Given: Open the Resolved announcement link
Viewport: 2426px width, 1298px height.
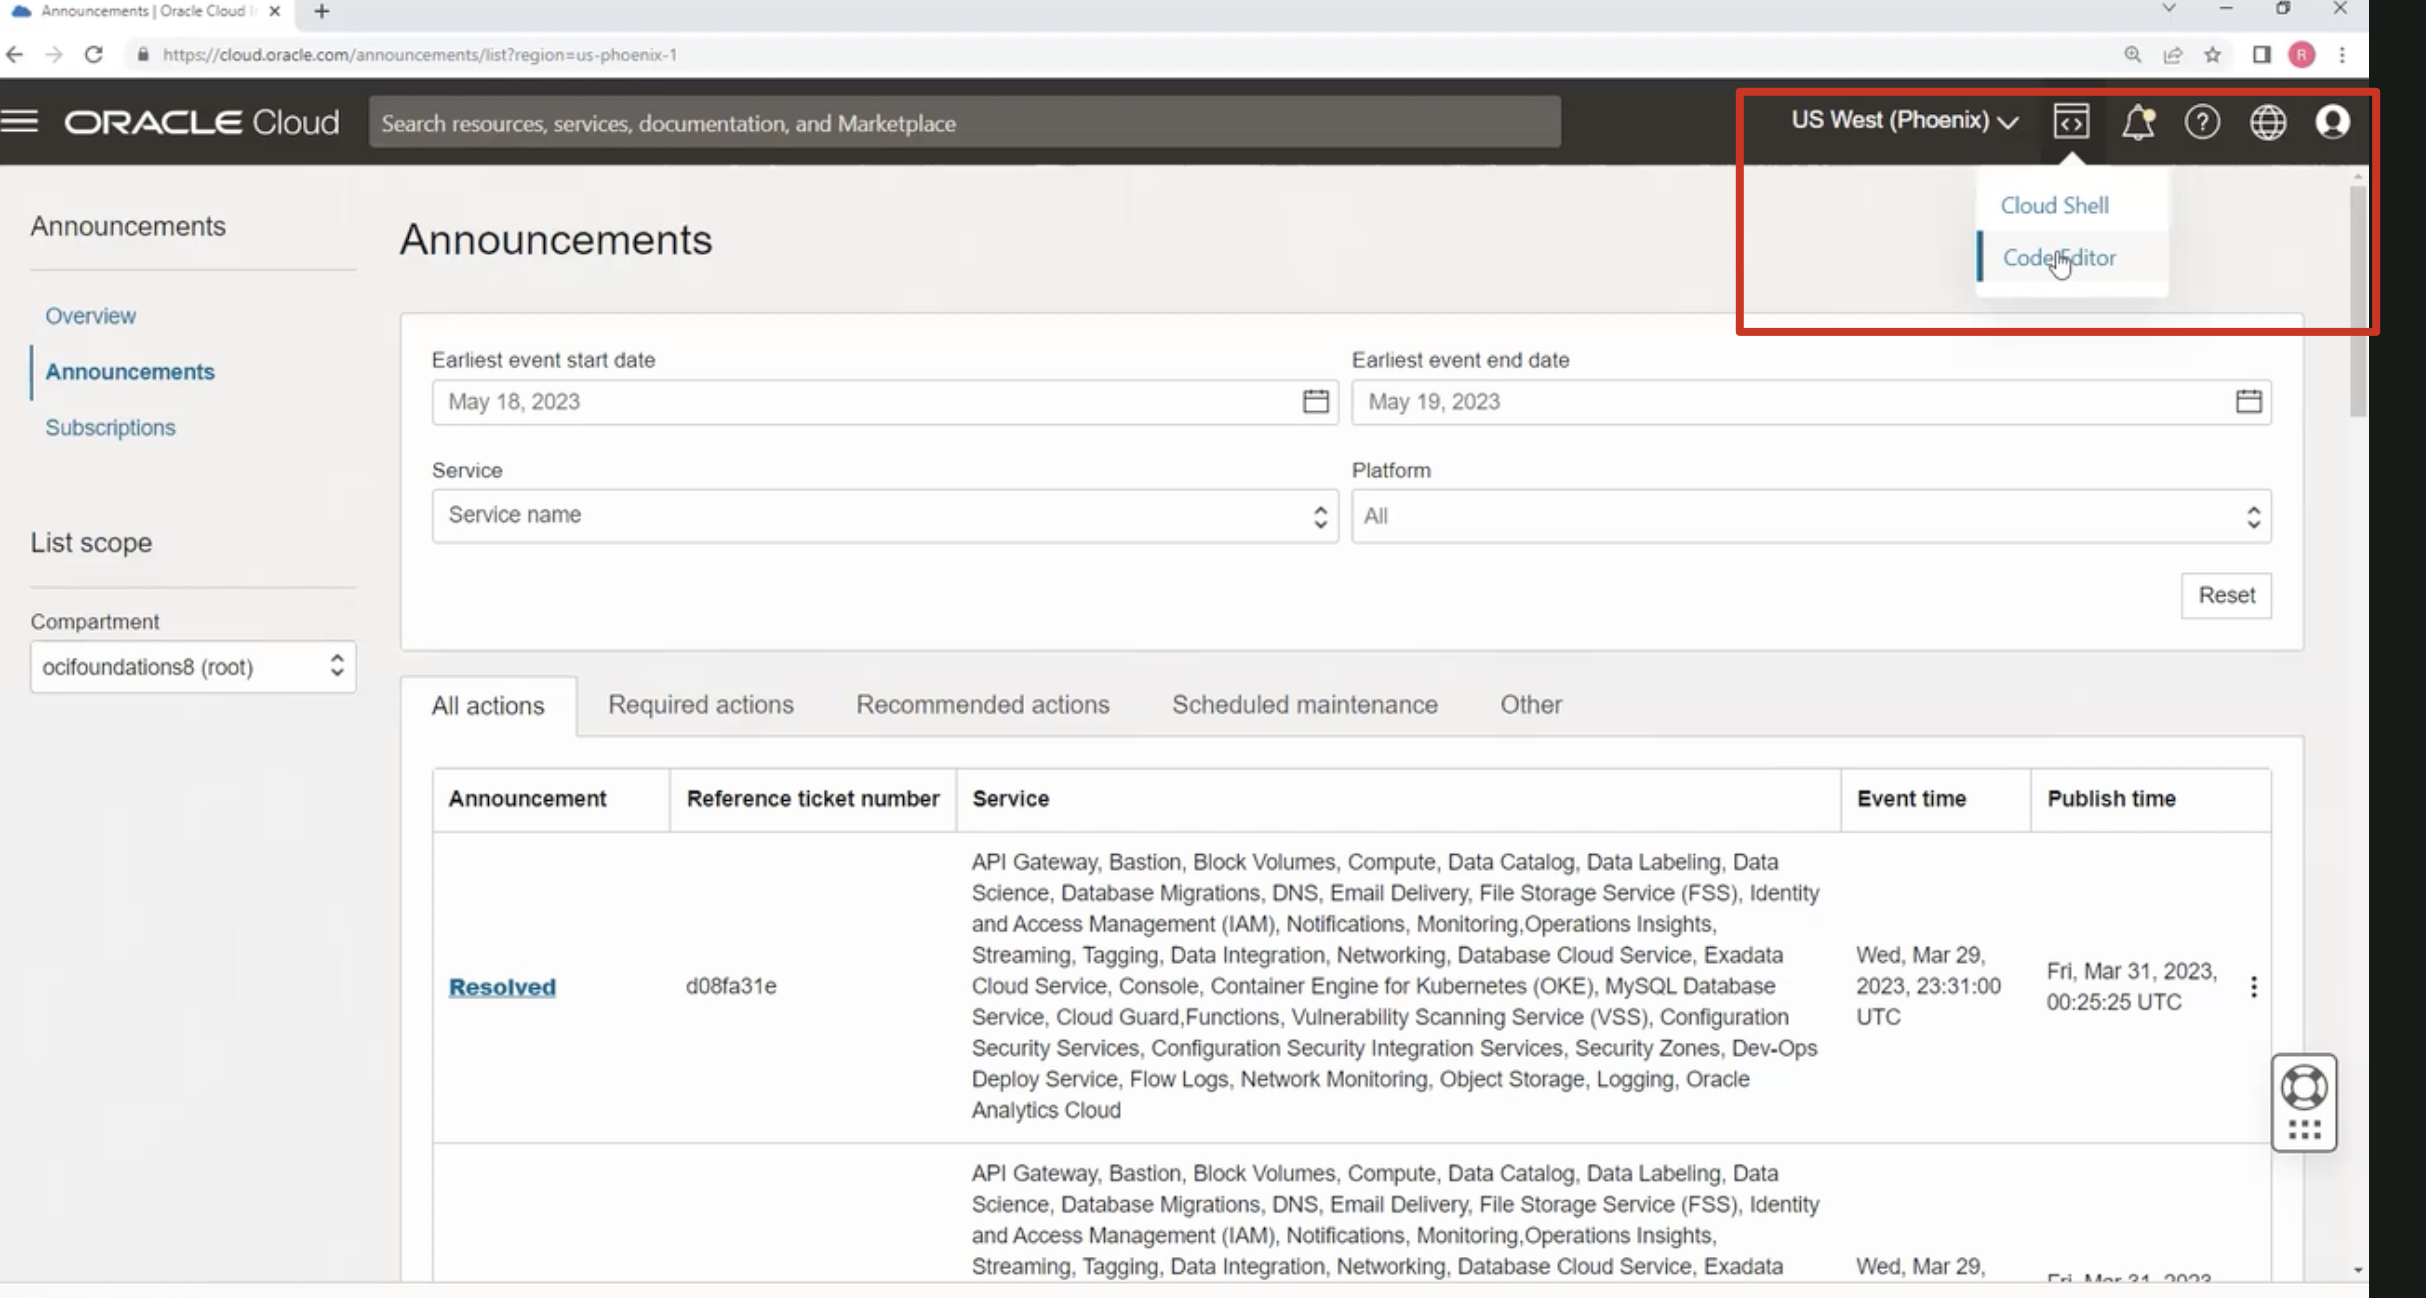Looking at the screenshot, I should click(502, 987).
